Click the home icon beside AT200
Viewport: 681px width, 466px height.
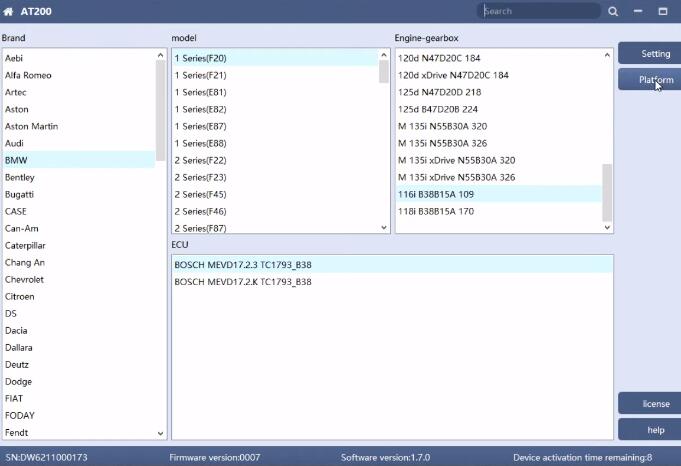(x=8, y=12)
